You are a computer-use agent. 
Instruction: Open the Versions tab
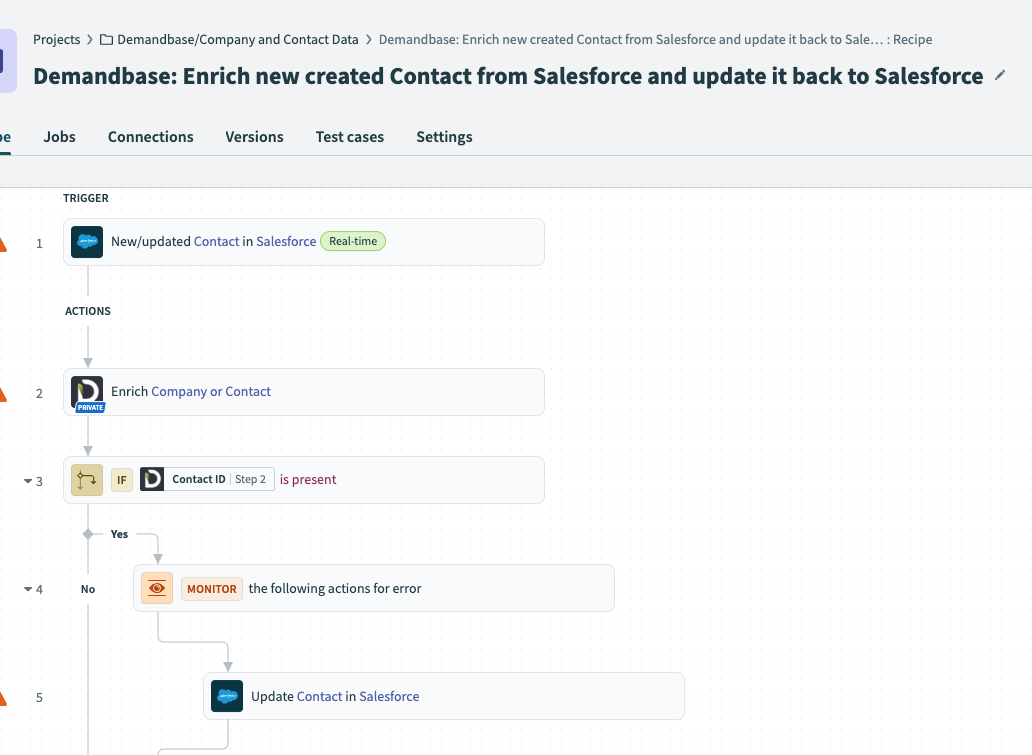[x=254, y=137]
